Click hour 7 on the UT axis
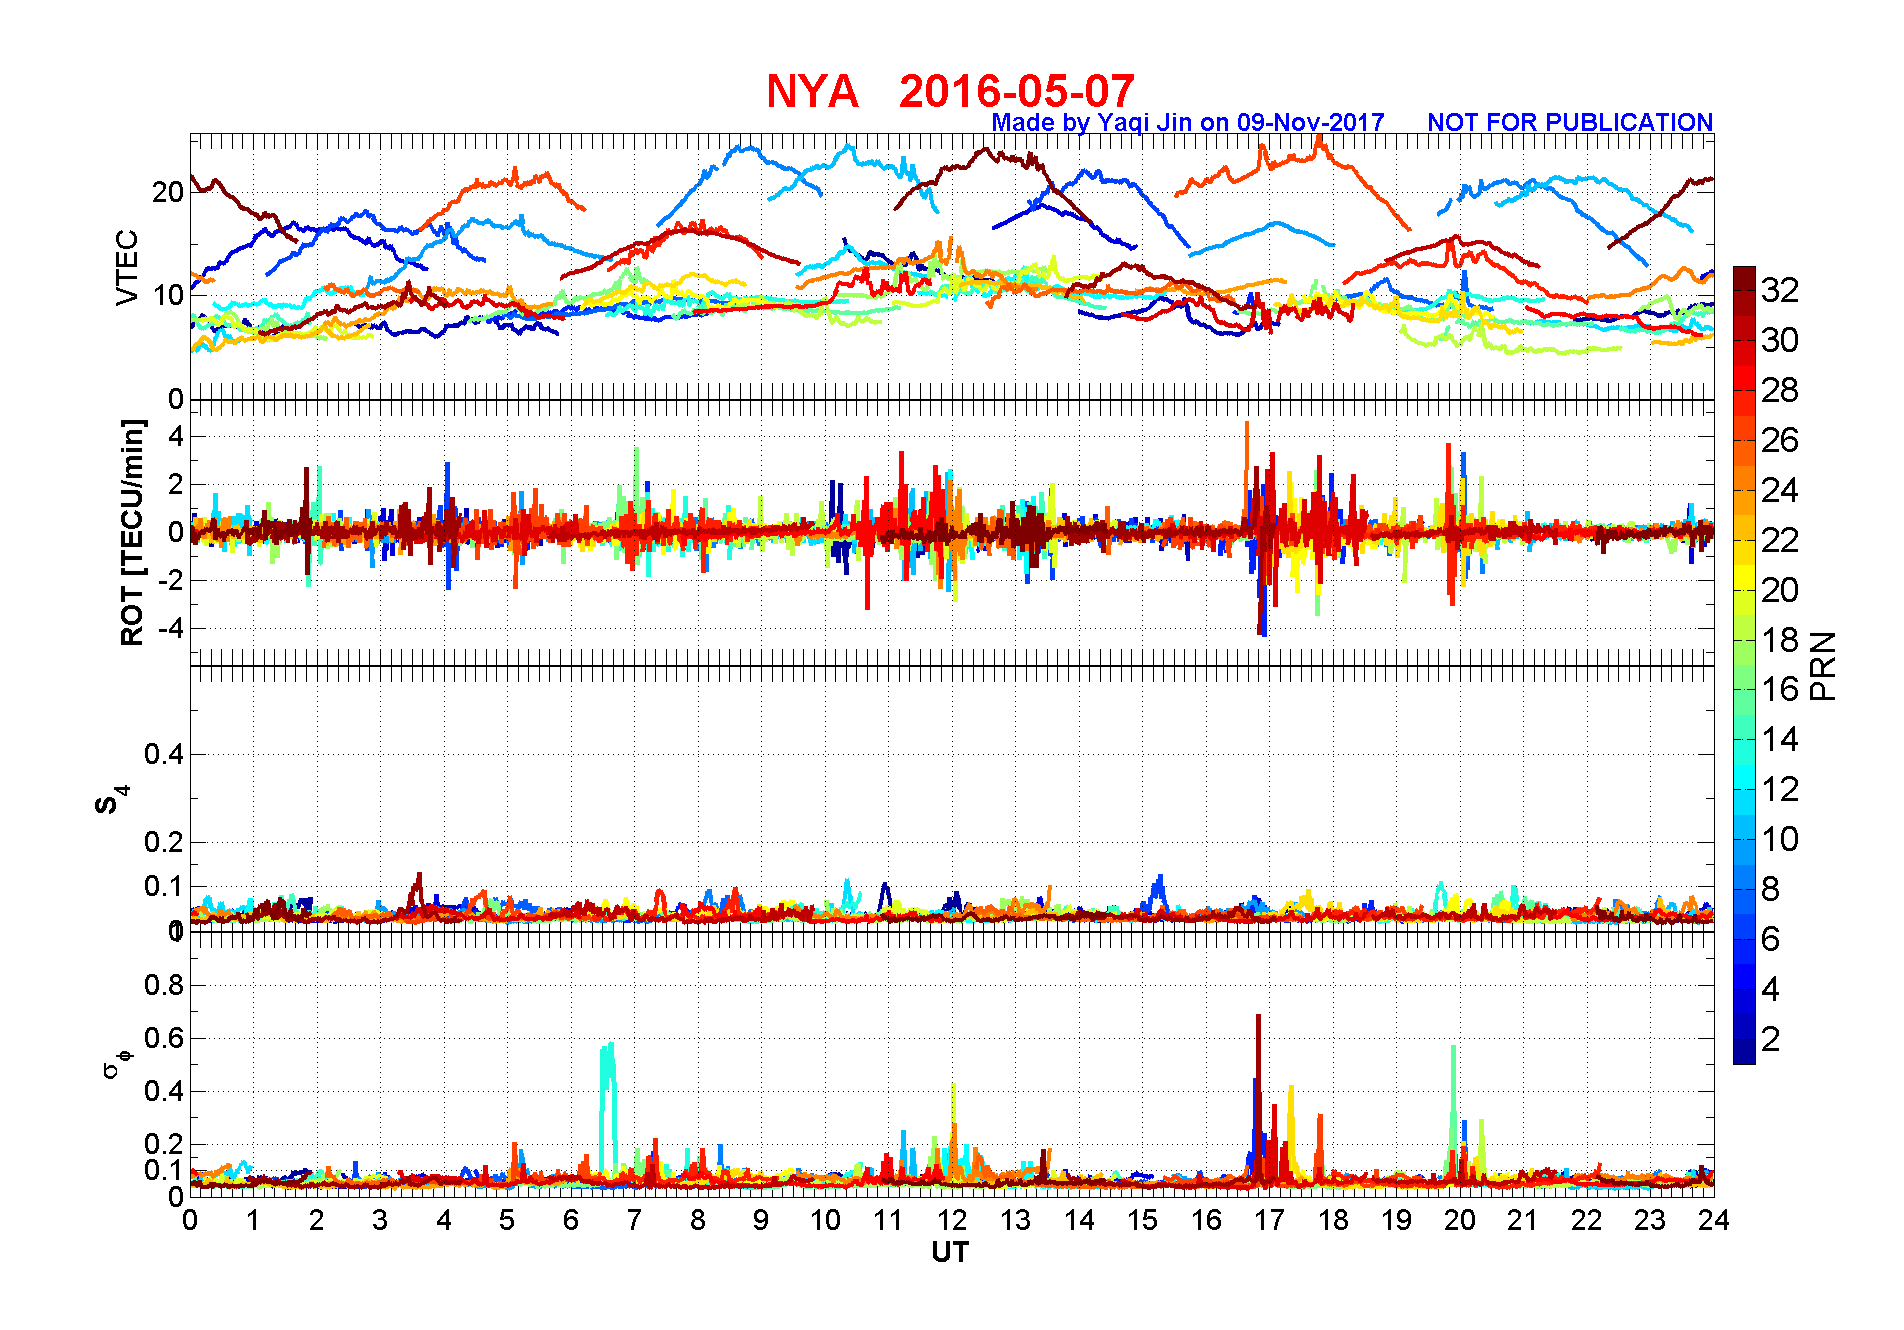The height and width of the screenshot is (1330, 1904). (x=635, y=1220)
